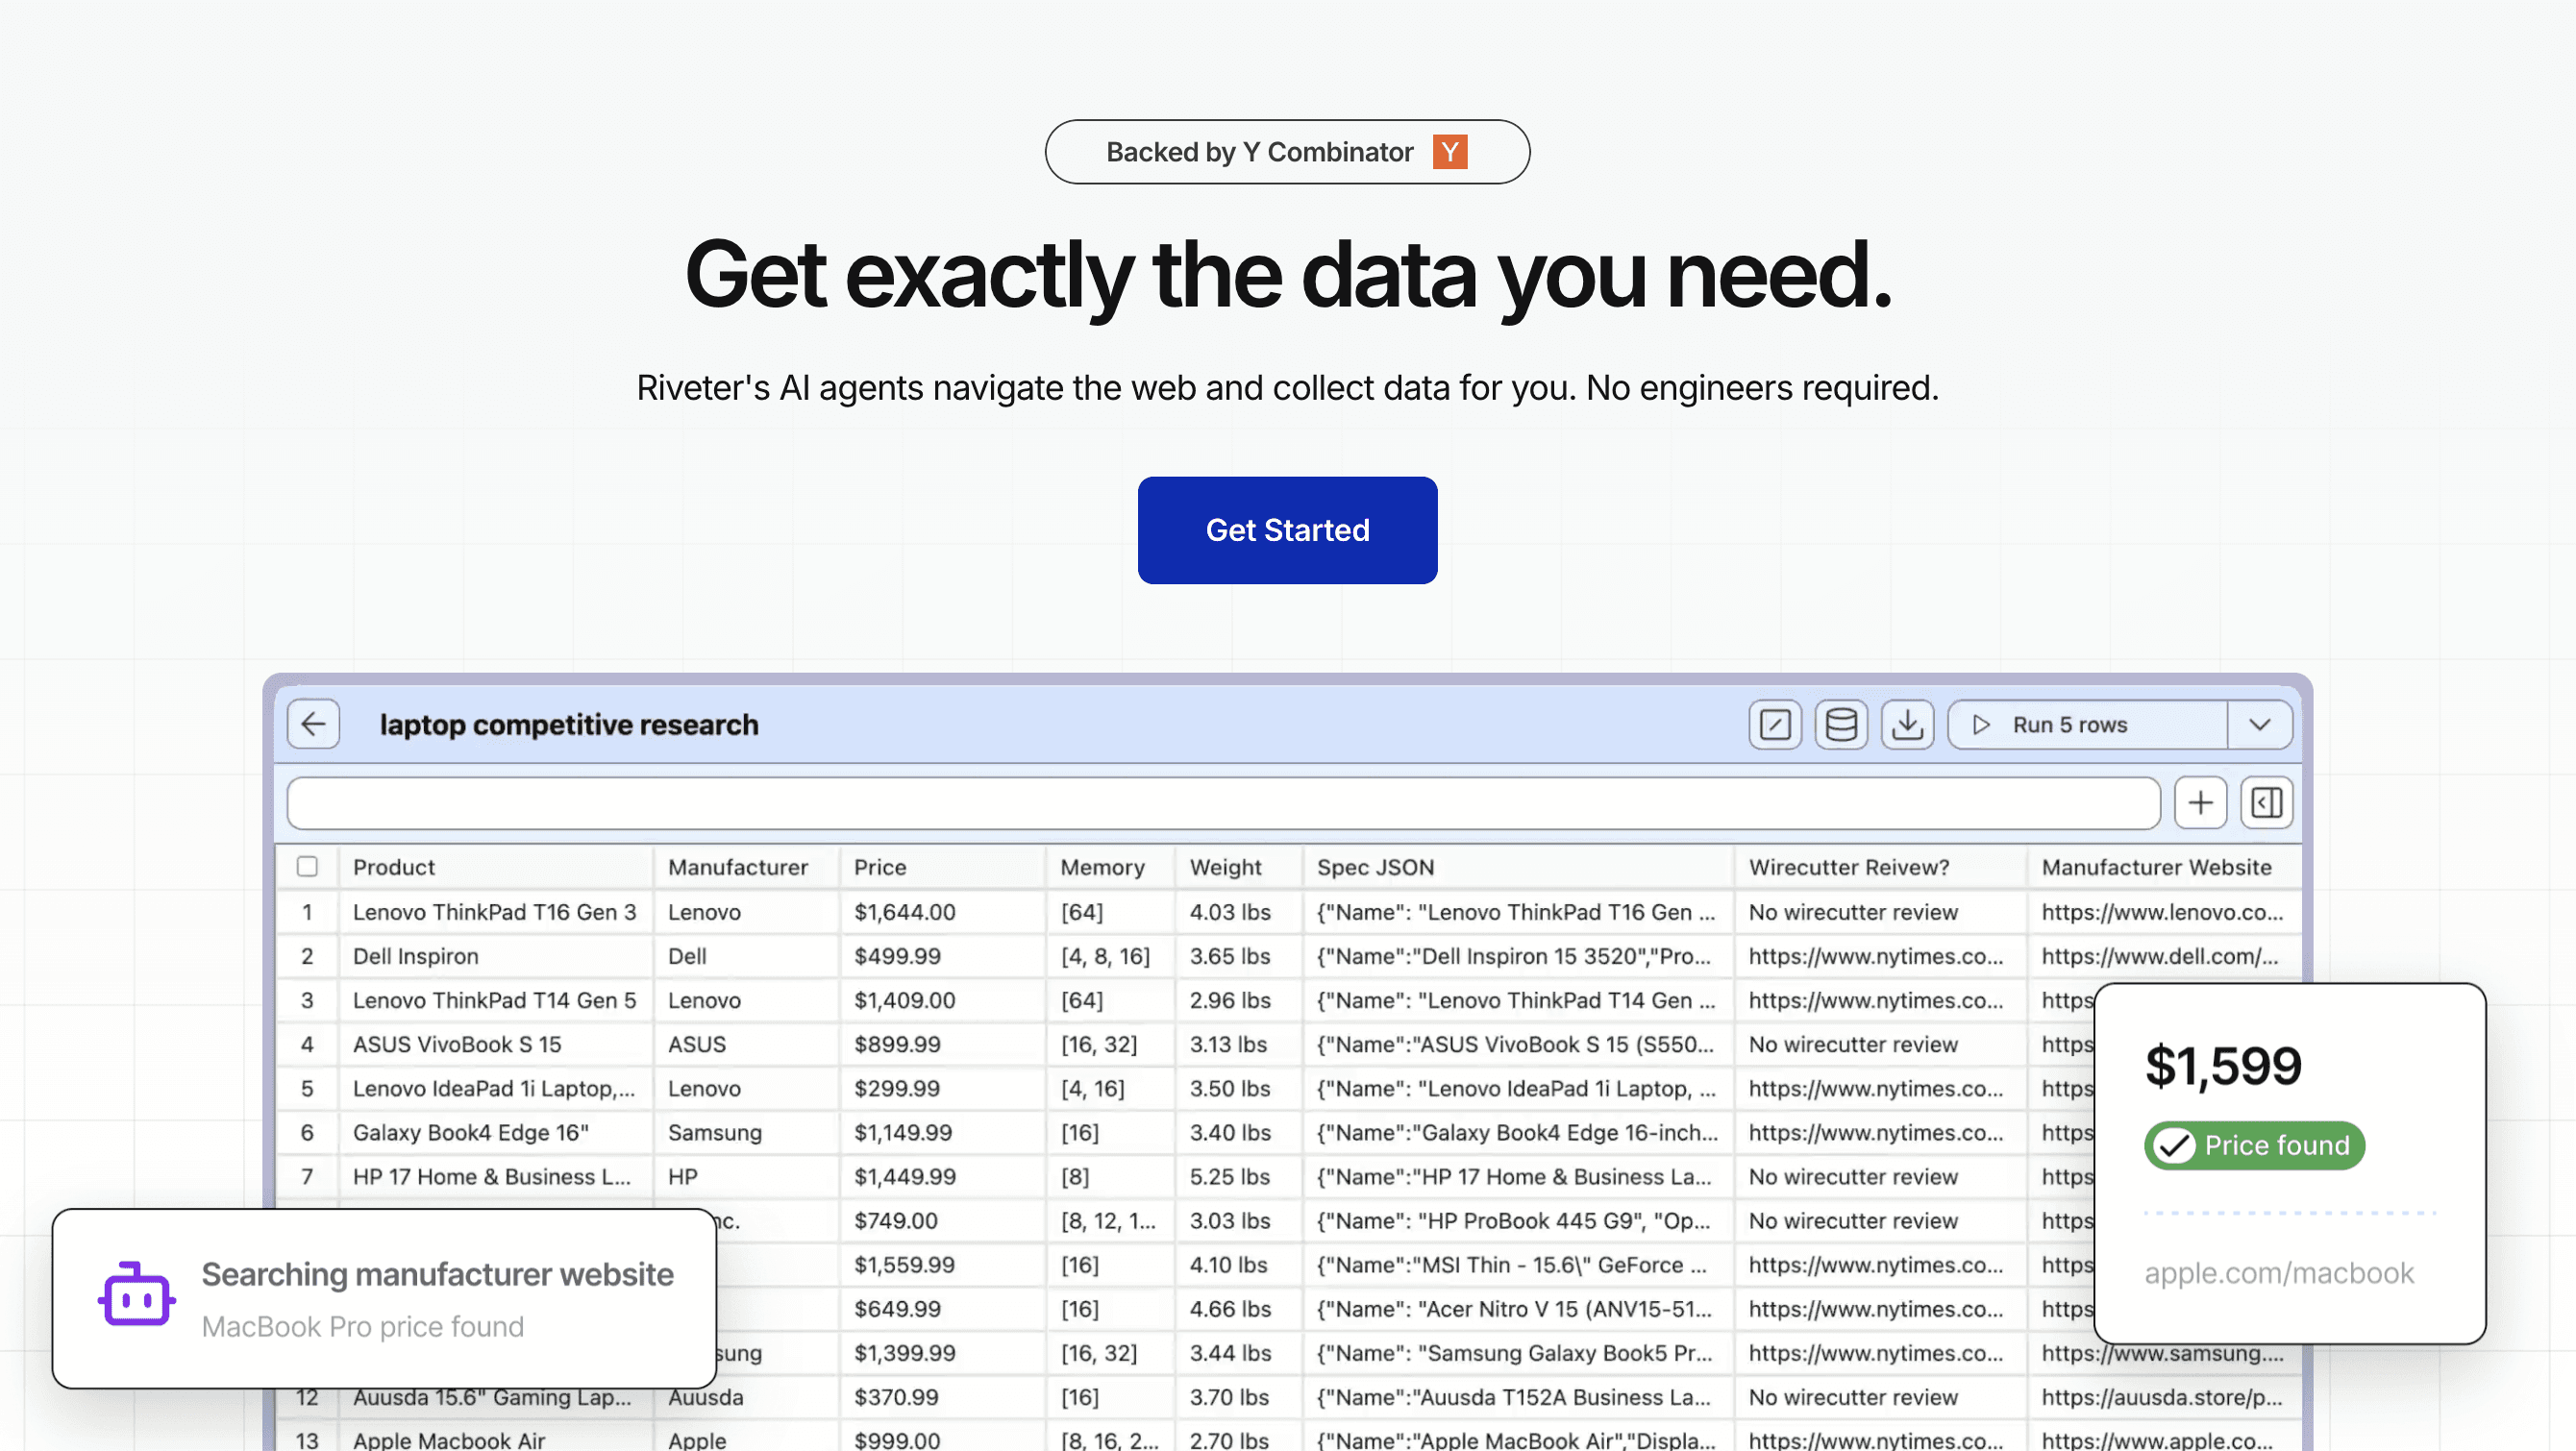This screenshot has width=2576, height=1451.
Task: Click the empty formula input bar
Action: click(x=1222, y=803)
